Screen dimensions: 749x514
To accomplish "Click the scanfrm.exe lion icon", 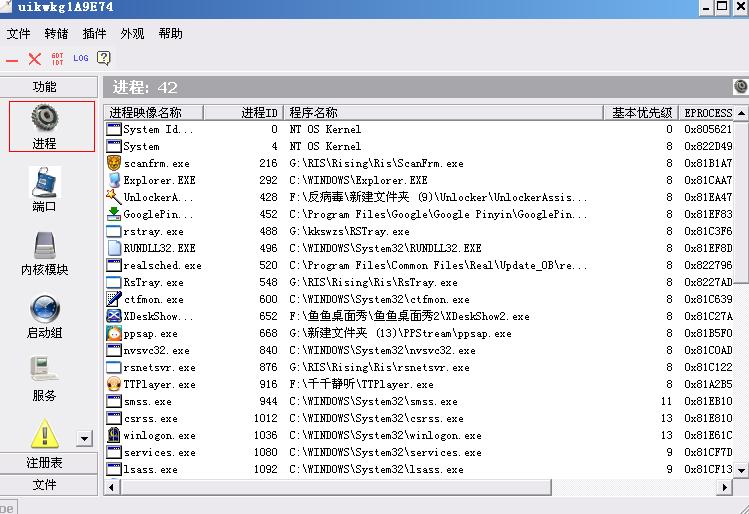I will coord(114,163).
